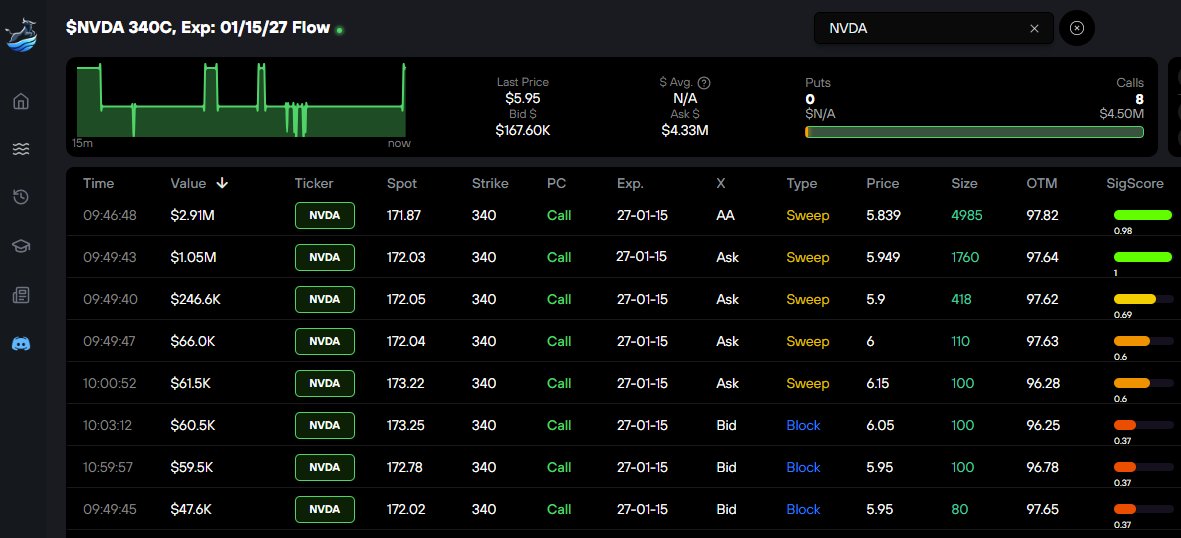Sort by the SigScore column header
This screenshot has height=538, width=1181.
1135,183
